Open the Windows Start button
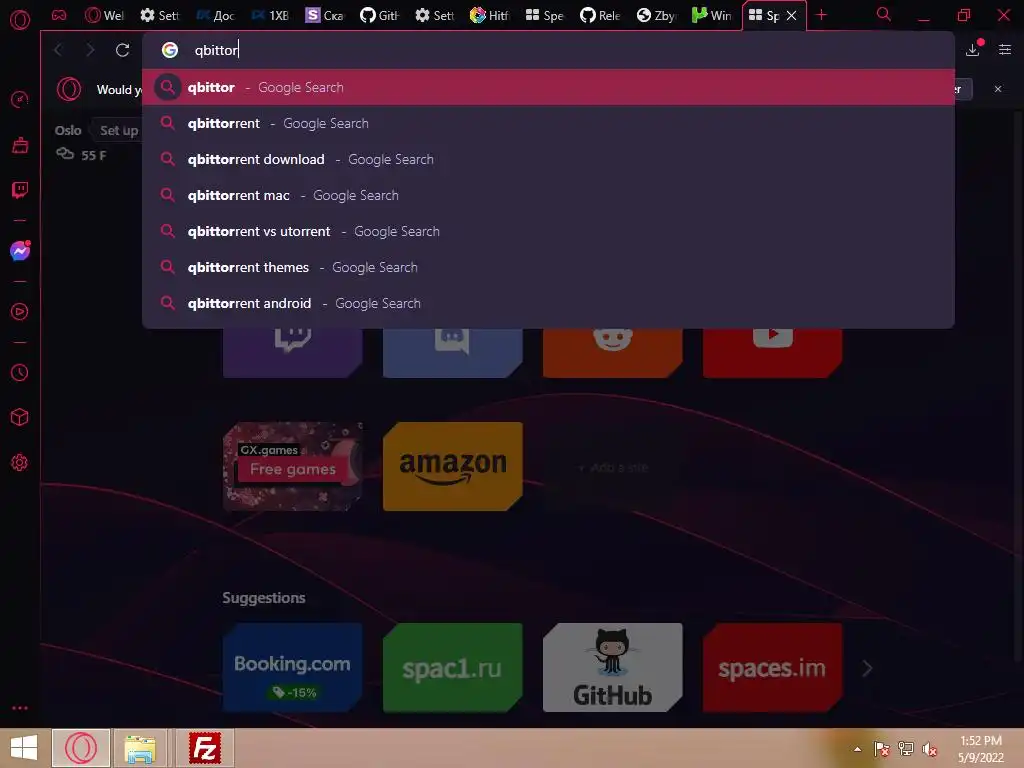1024x768 pixels. [24, 748]
